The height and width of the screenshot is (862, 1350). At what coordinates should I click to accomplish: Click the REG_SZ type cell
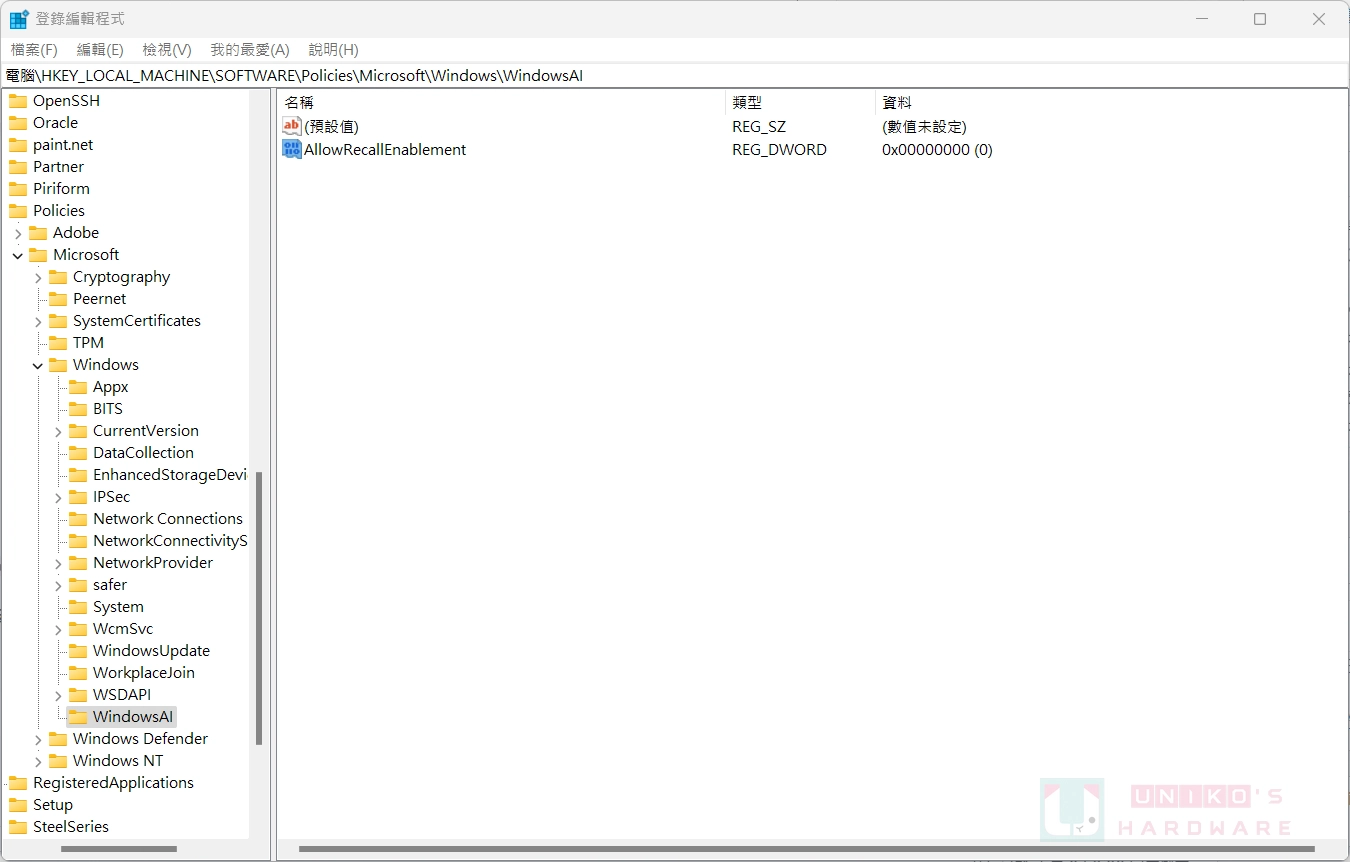tap(759, 126)
